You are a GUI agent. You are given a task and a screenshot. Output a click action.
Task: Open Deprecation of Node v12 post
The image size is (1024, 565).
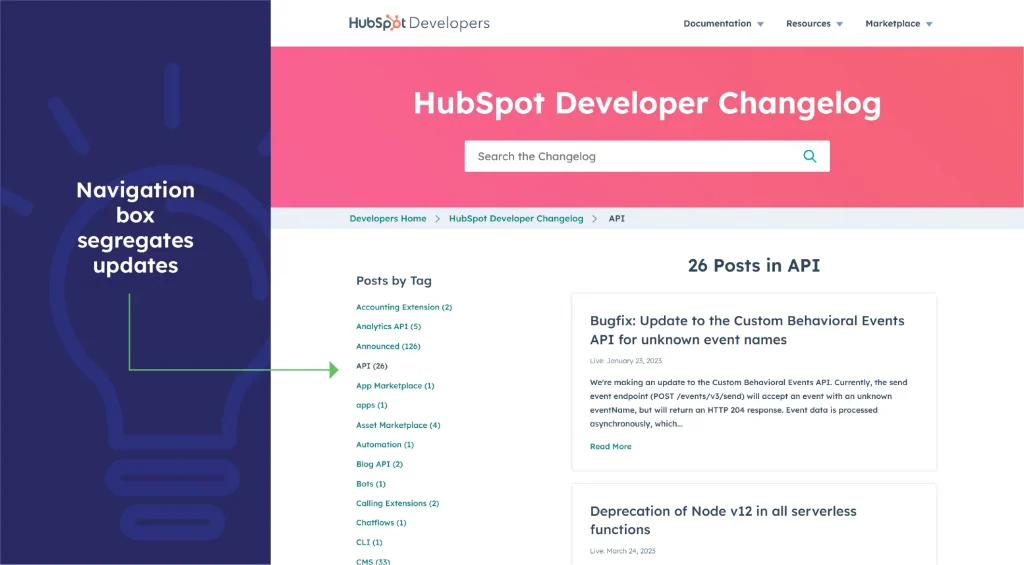(x=723, y=520)
